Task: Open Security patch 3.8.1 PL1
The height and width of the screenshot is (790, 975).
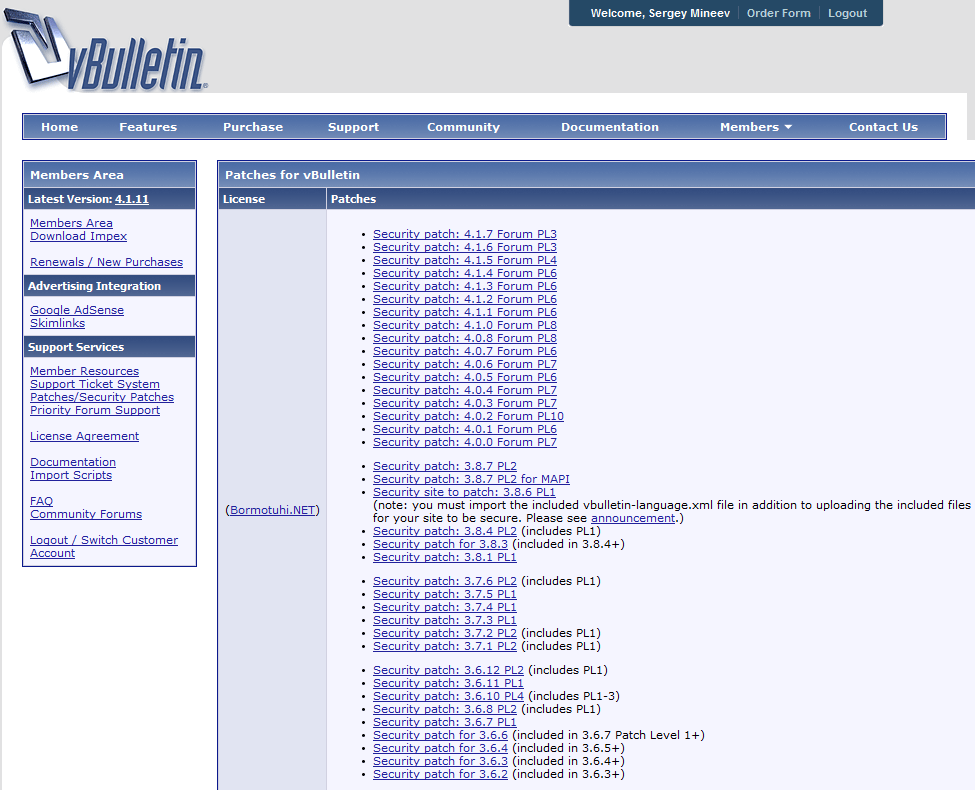Action: pyautogui.click(x=445, y=558)
